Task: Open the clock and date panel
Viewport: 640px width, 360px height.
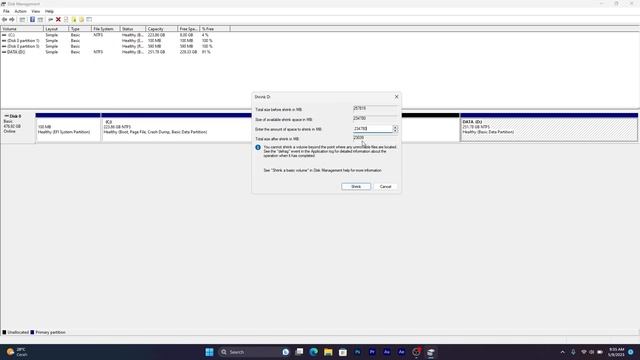Action: click(616, 352)
